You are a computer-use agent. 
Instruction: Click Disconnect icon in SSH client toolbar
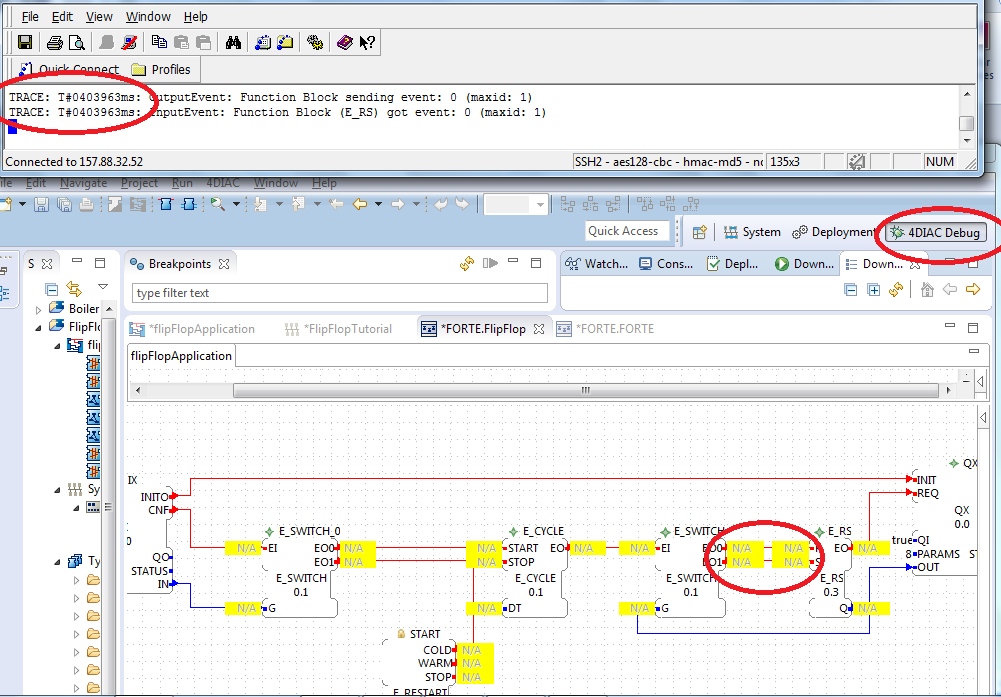click(130, 43)
